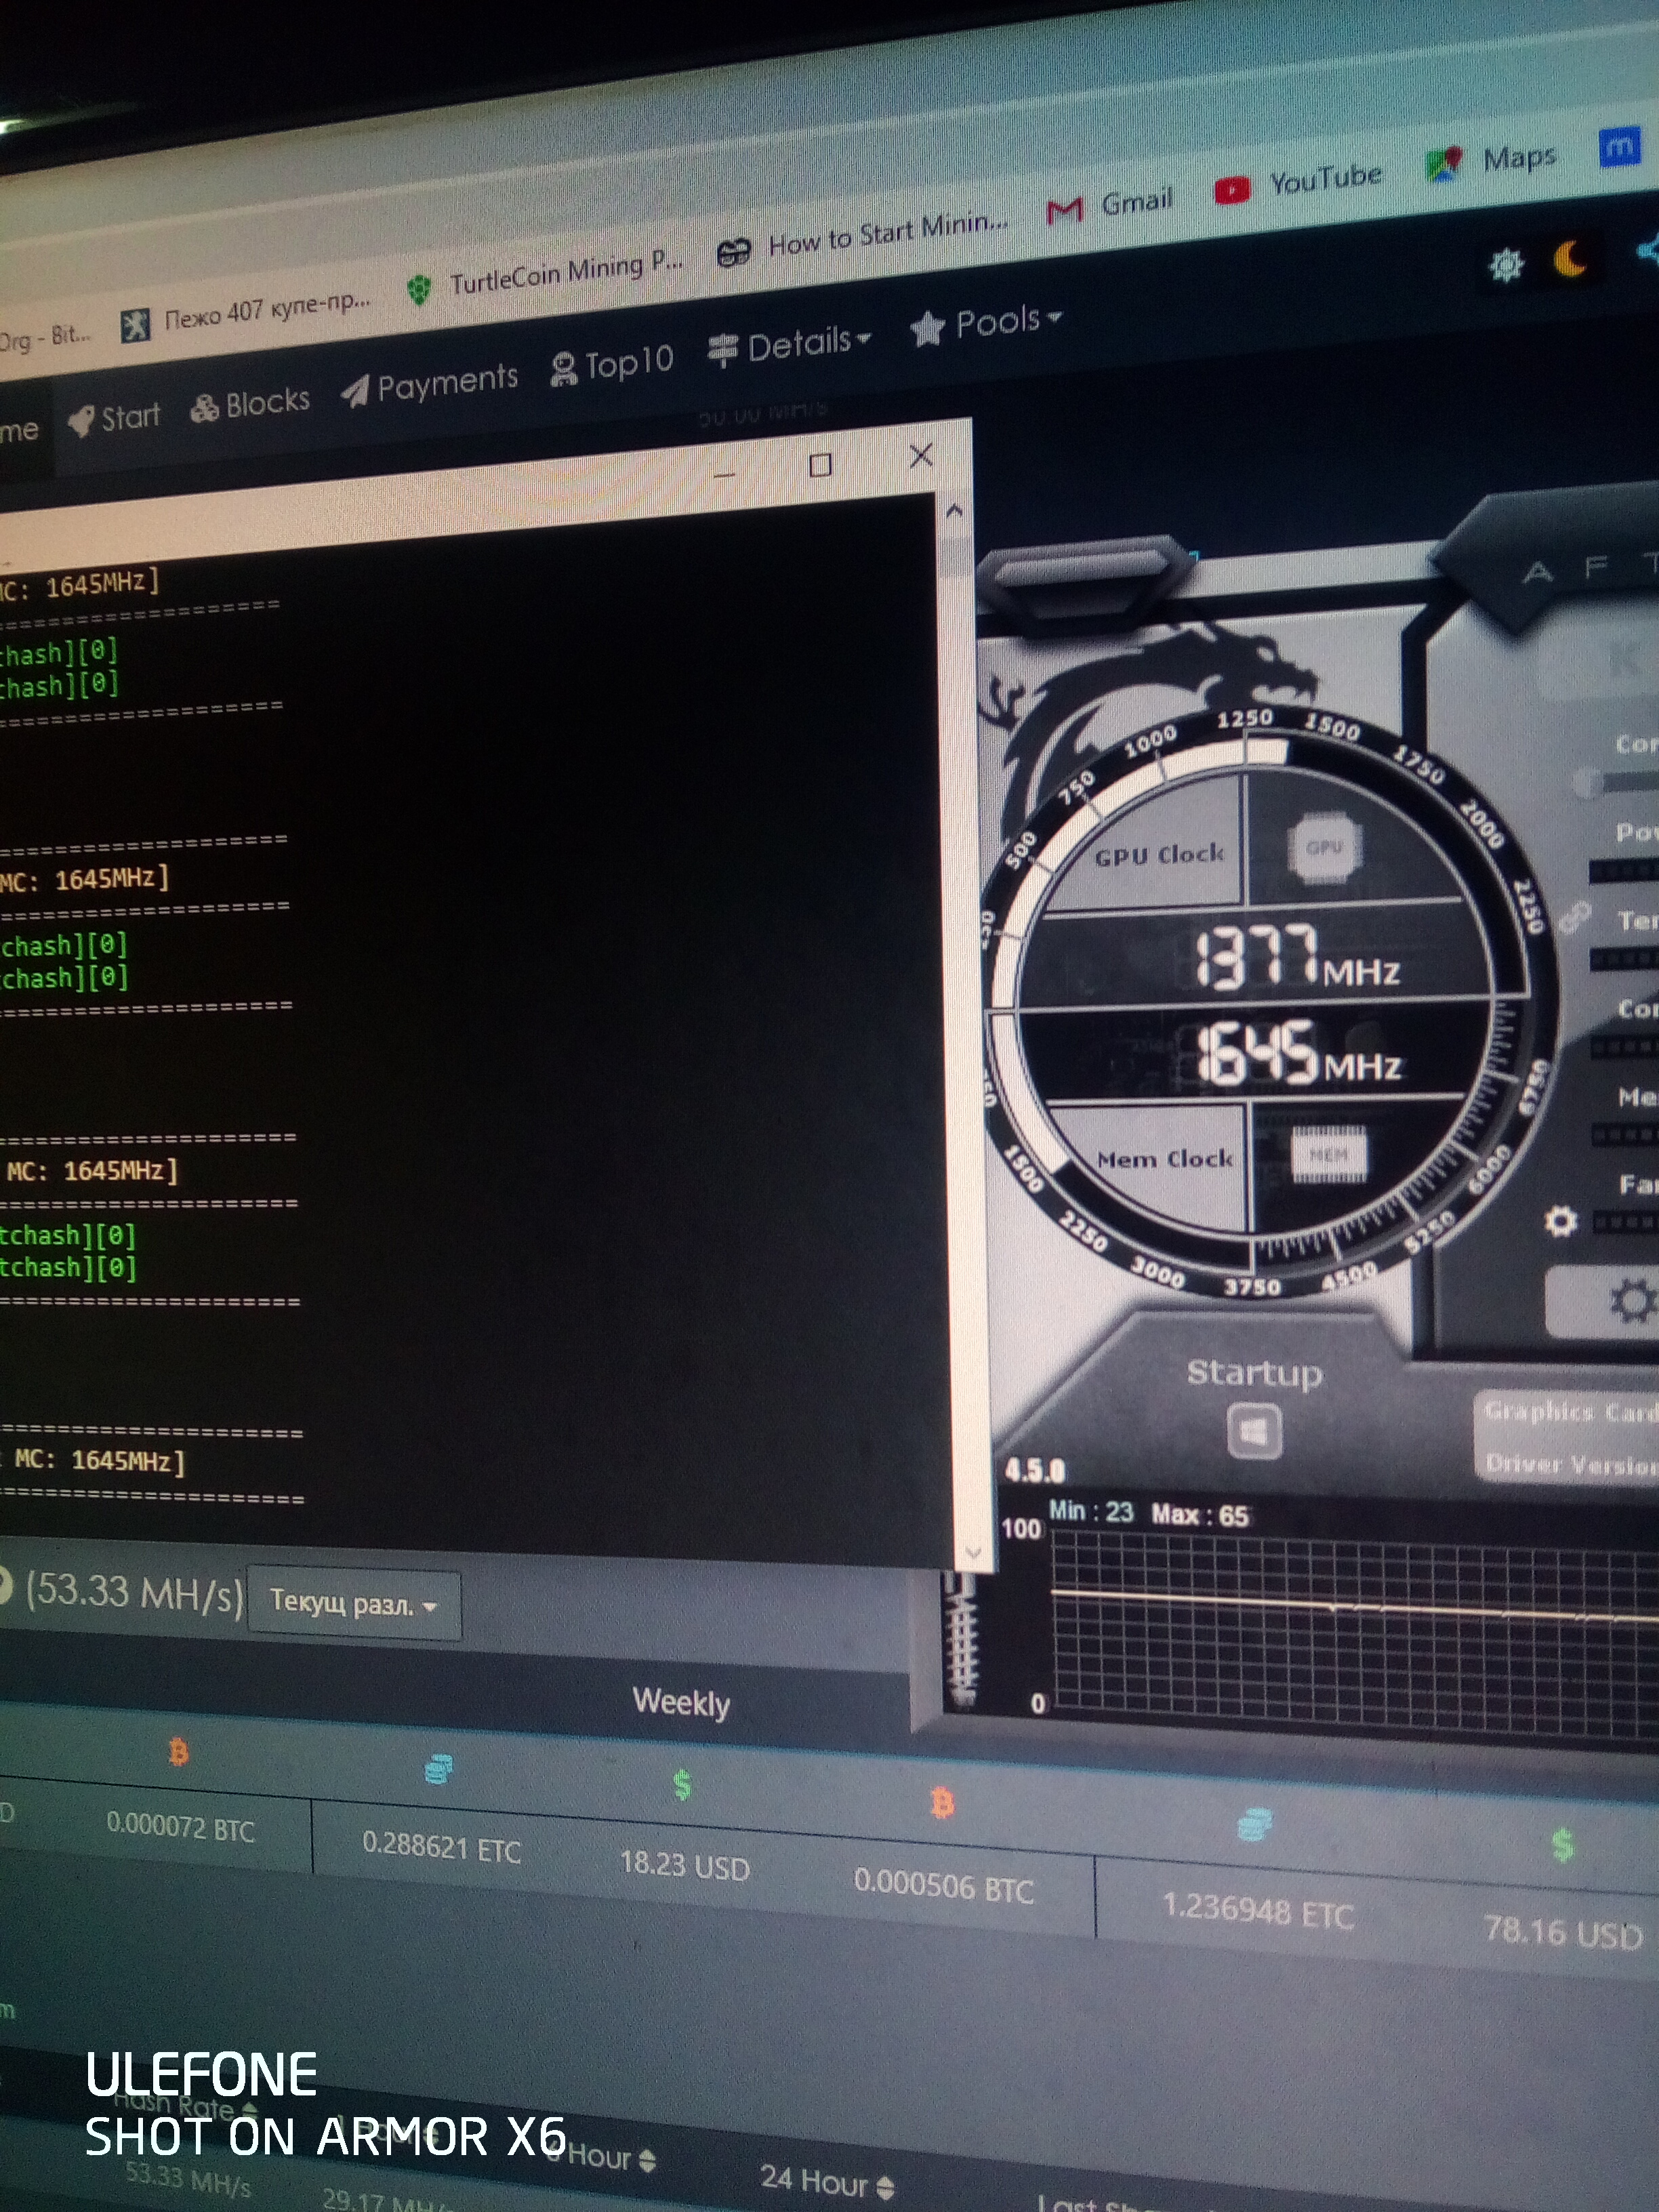Screen dimensions: 1659x2212
Task: Click the coins icon above 0.288621 ETC
Action: point(438,1770)
